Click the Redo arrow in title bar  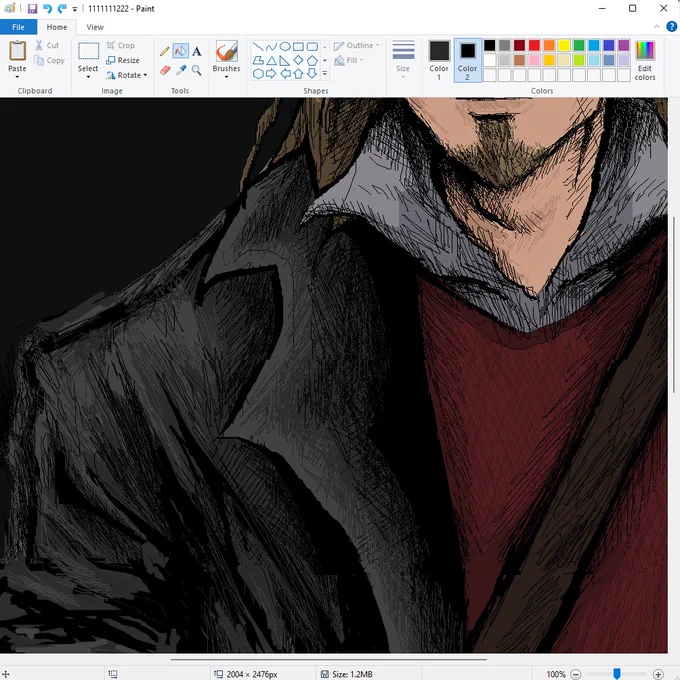coord(62,9)
